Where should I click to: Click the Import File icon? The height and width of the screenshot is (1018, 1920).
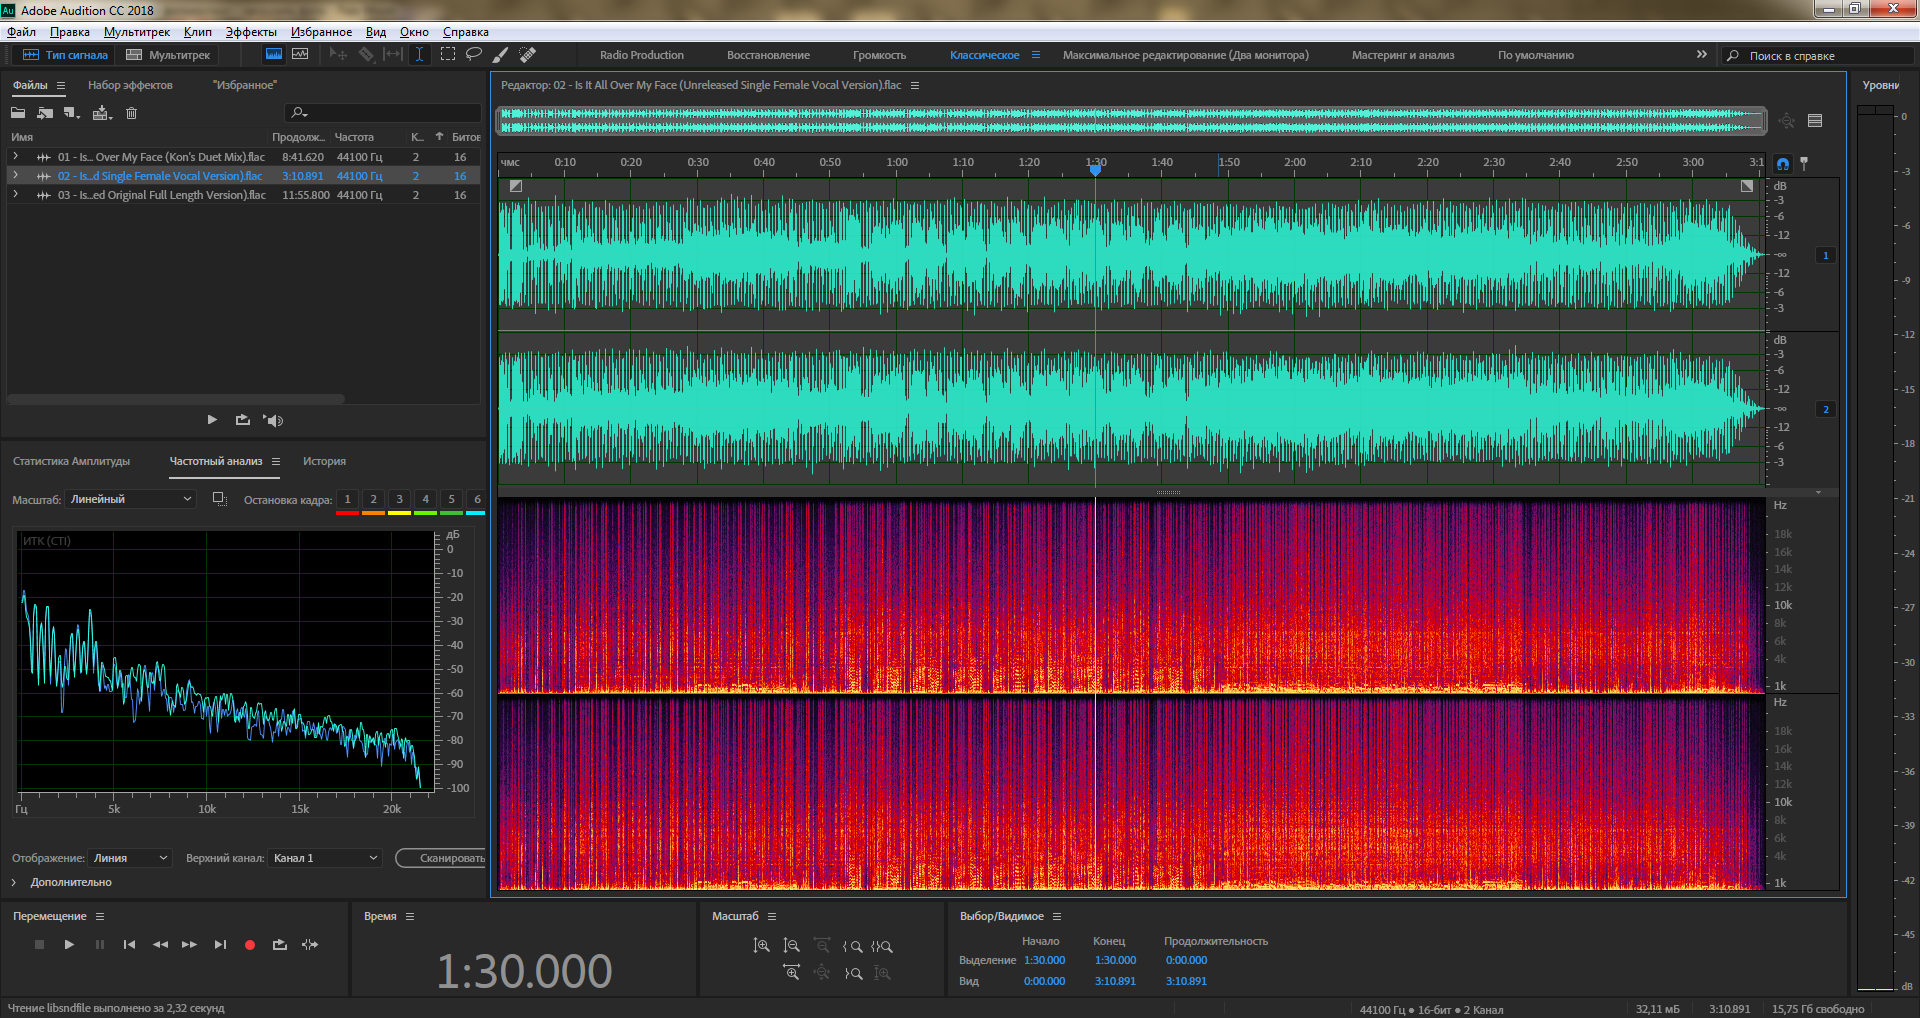click(45, 113)
